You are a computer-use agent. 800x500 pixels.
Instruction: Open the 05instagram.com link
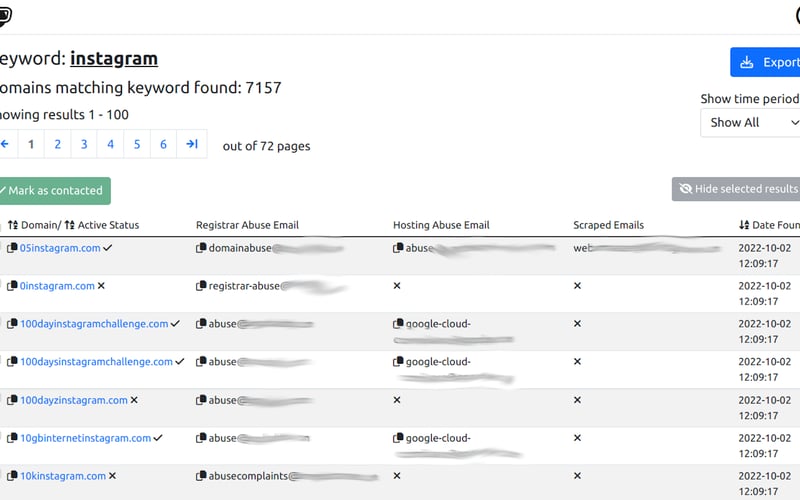click(60, 248)
